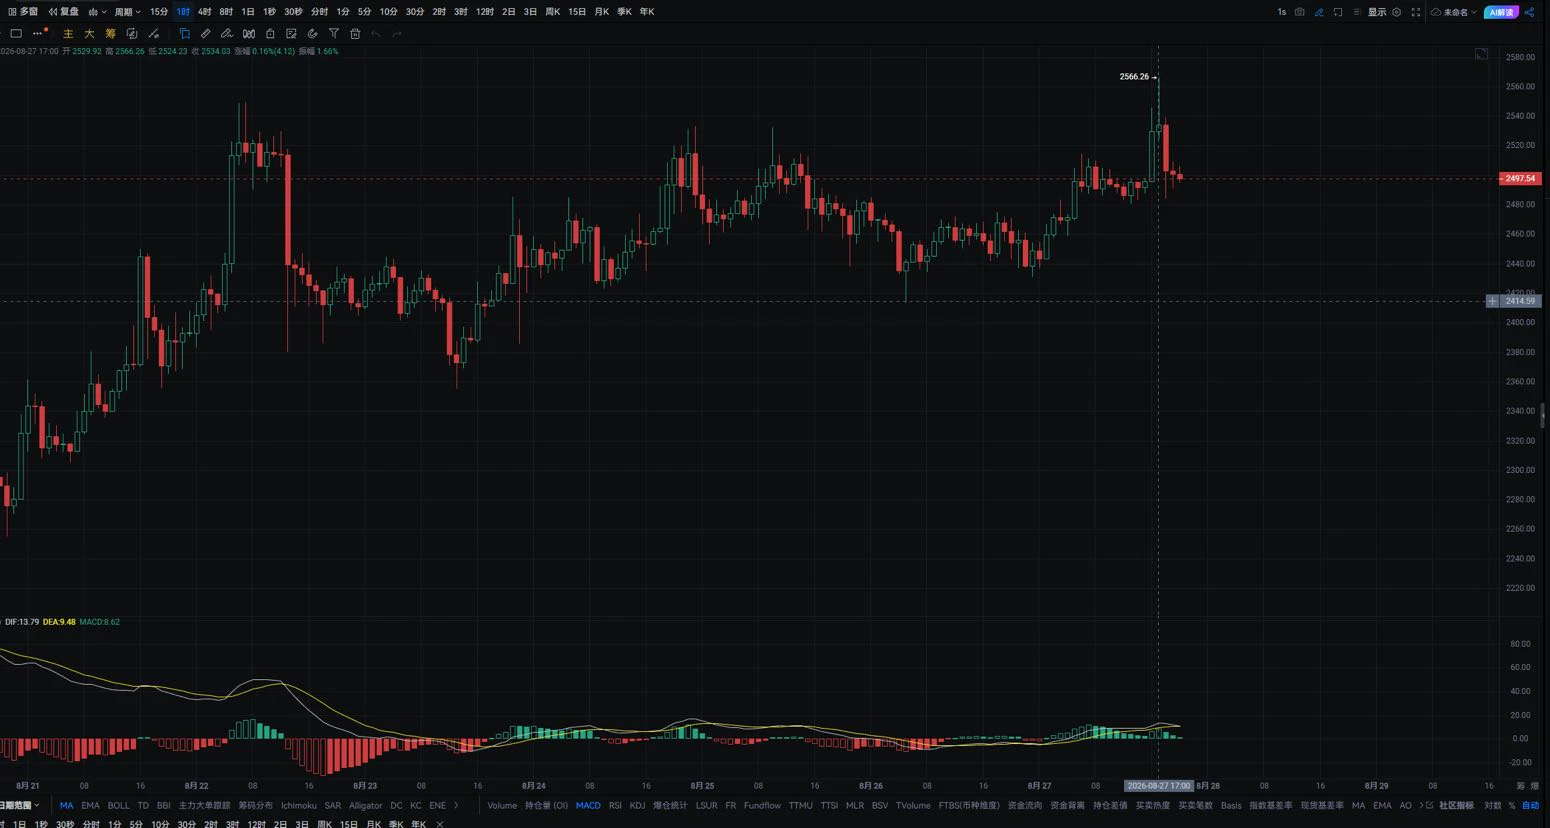Click the 主力大单跟踪 indicator
The height and width of the screenshot is (828, 1550).
tap(204, 805)
